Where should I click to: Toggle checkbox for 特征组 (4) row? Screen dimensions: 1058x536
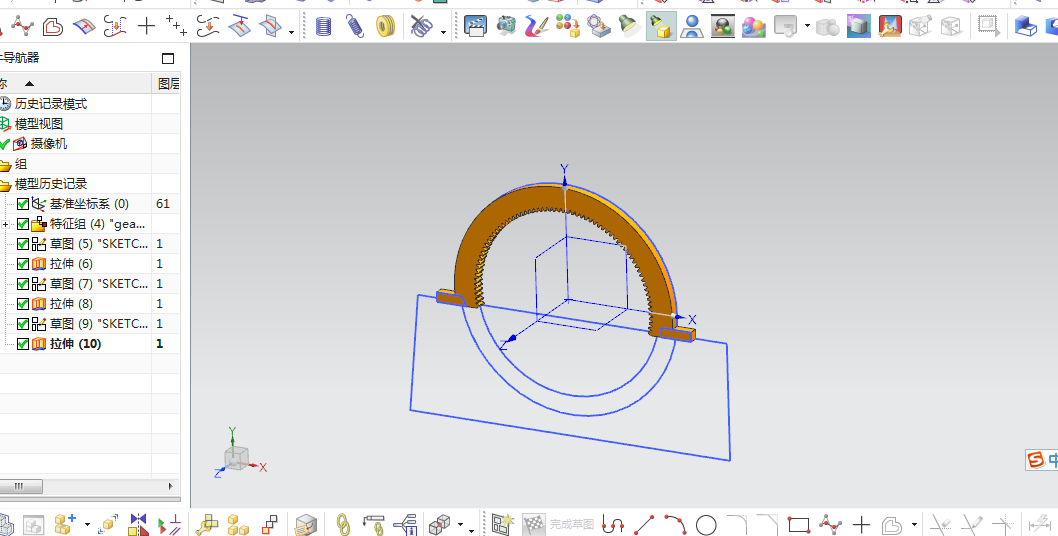(x=23, y=224)
